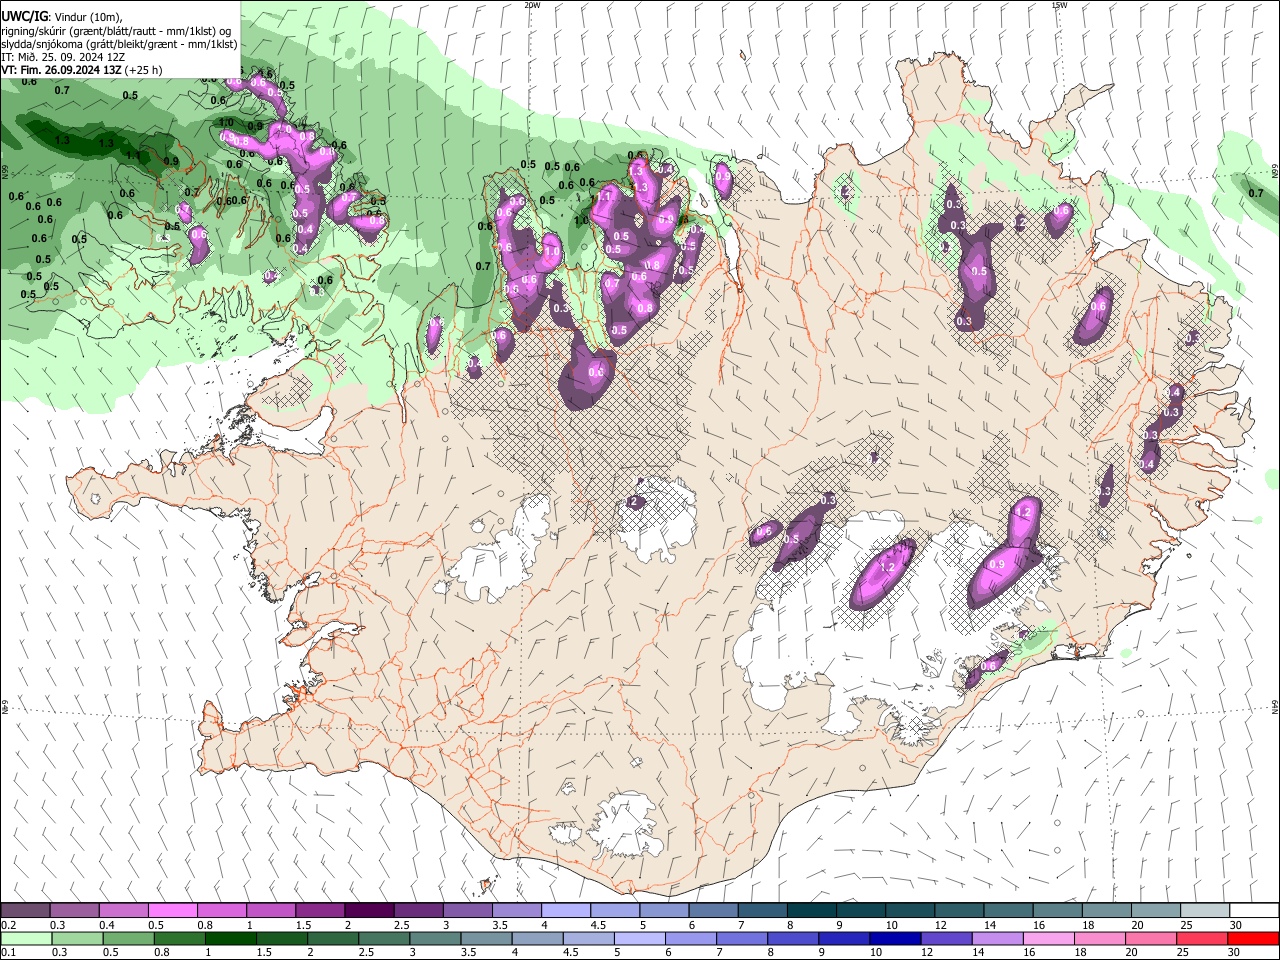Viewport: 1280px width, 960px height.
Task: Click the top-row white 30 swatch
Action: [x=1253, y=911]
